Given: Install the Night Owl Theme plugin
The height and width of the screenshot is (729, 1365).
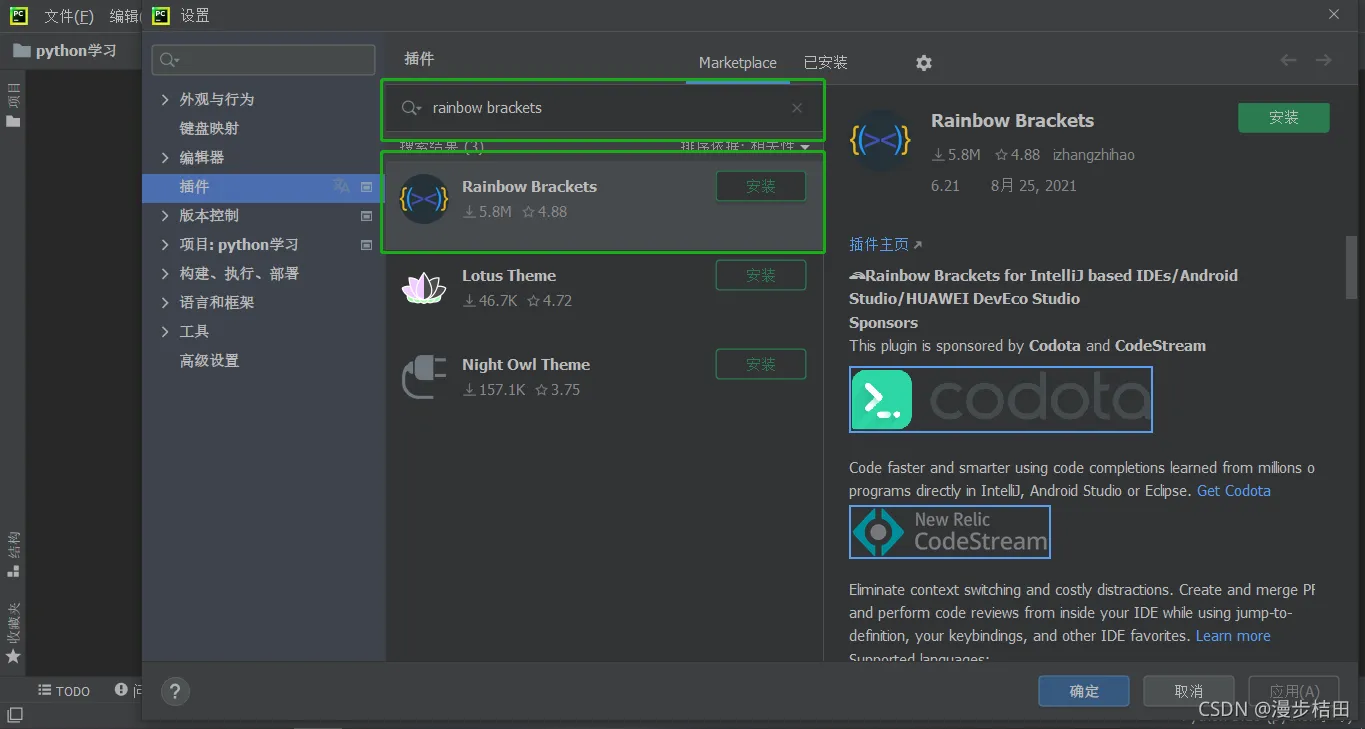Looking at the screenshot, I should (x=761, y=365).
